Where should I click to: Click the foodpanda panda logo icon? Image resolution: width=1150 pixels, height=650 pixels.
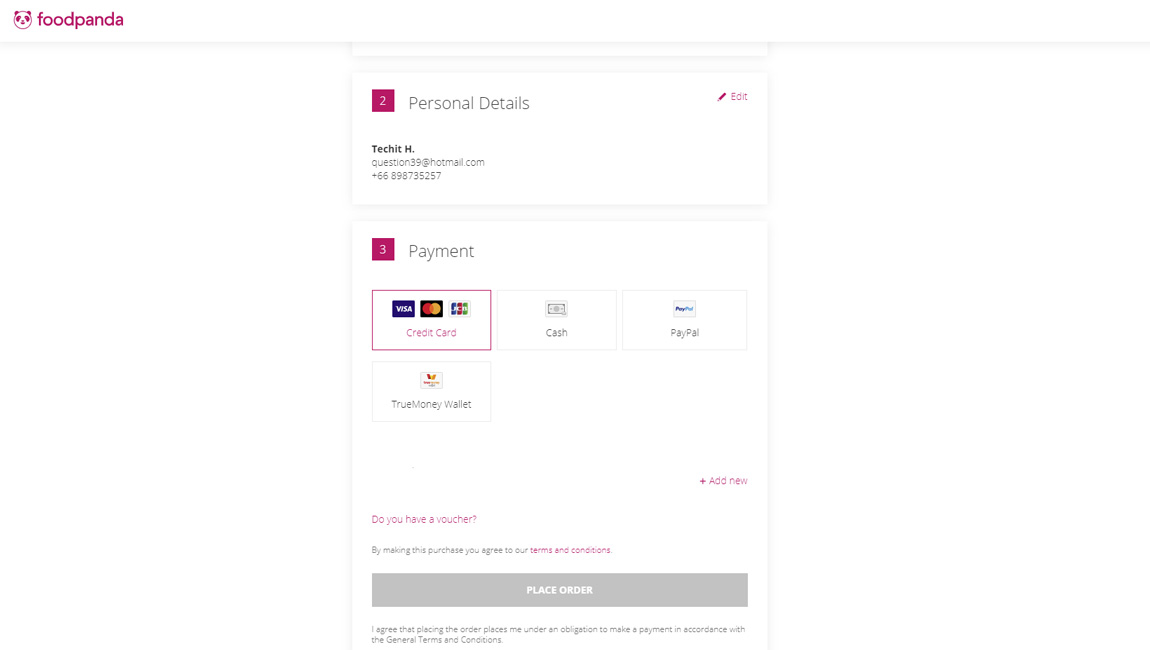pos(23,20)
